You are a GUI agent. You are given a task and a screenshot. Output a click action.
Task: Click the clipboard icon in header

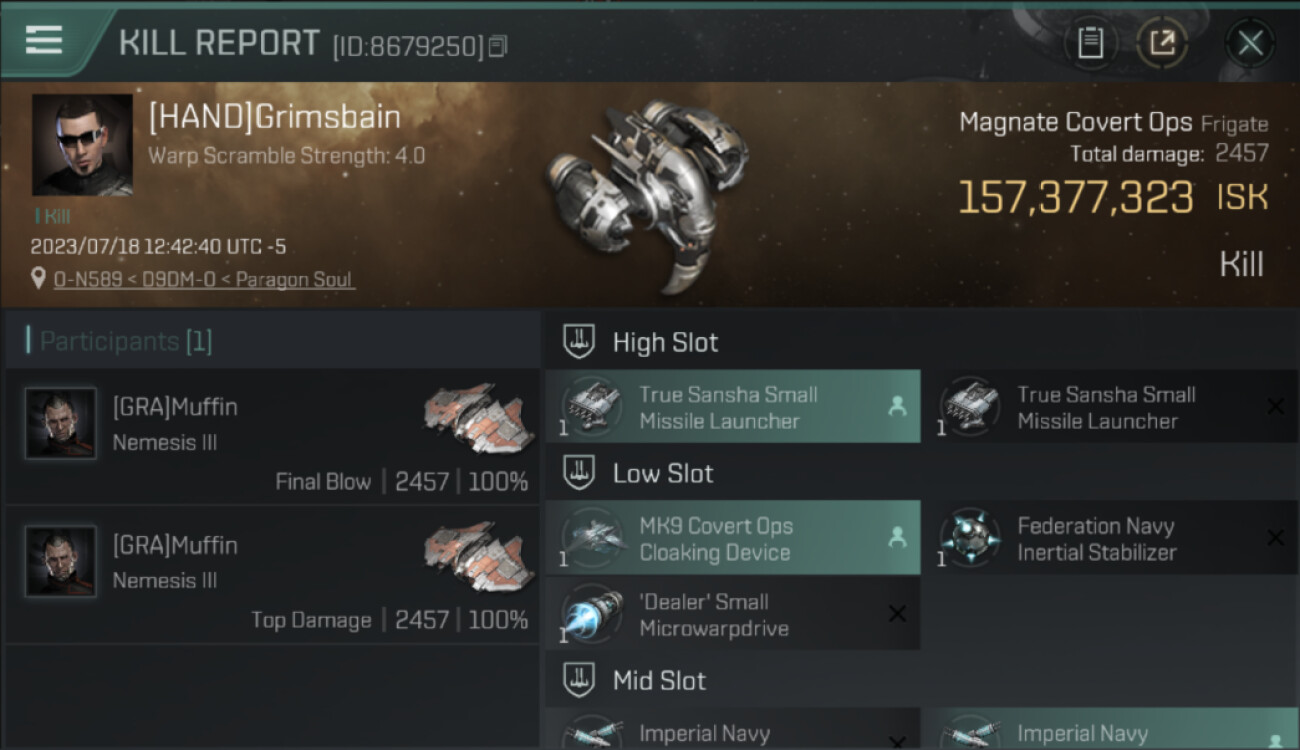click(1090, 42)
